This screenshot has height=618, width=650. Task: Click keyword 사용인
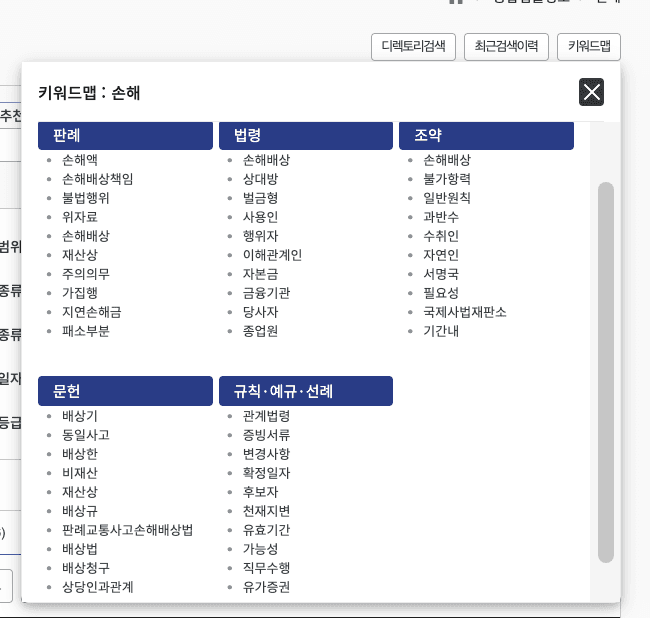260,217
